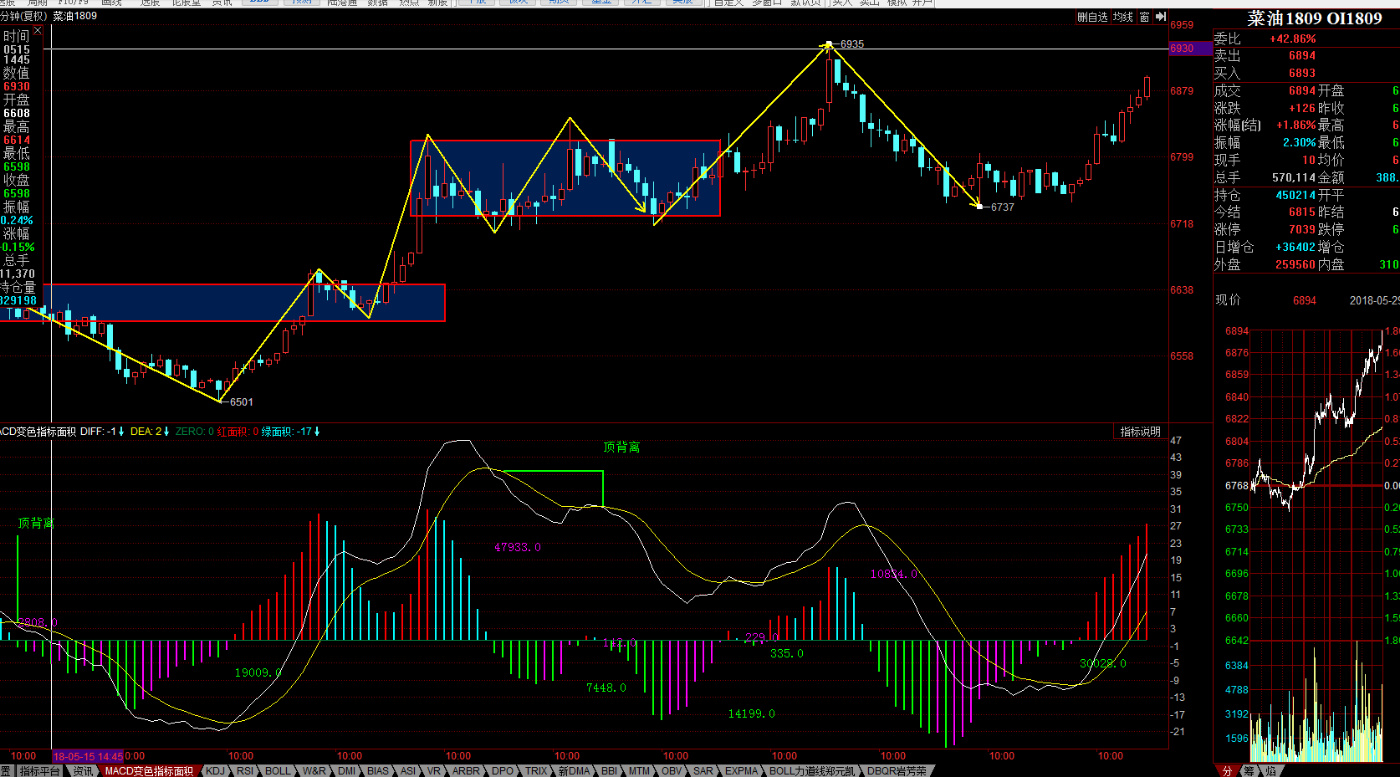Click the 日增仓 +36402 value
This screenshot has height=777, width=1400.
point(1296,247)
